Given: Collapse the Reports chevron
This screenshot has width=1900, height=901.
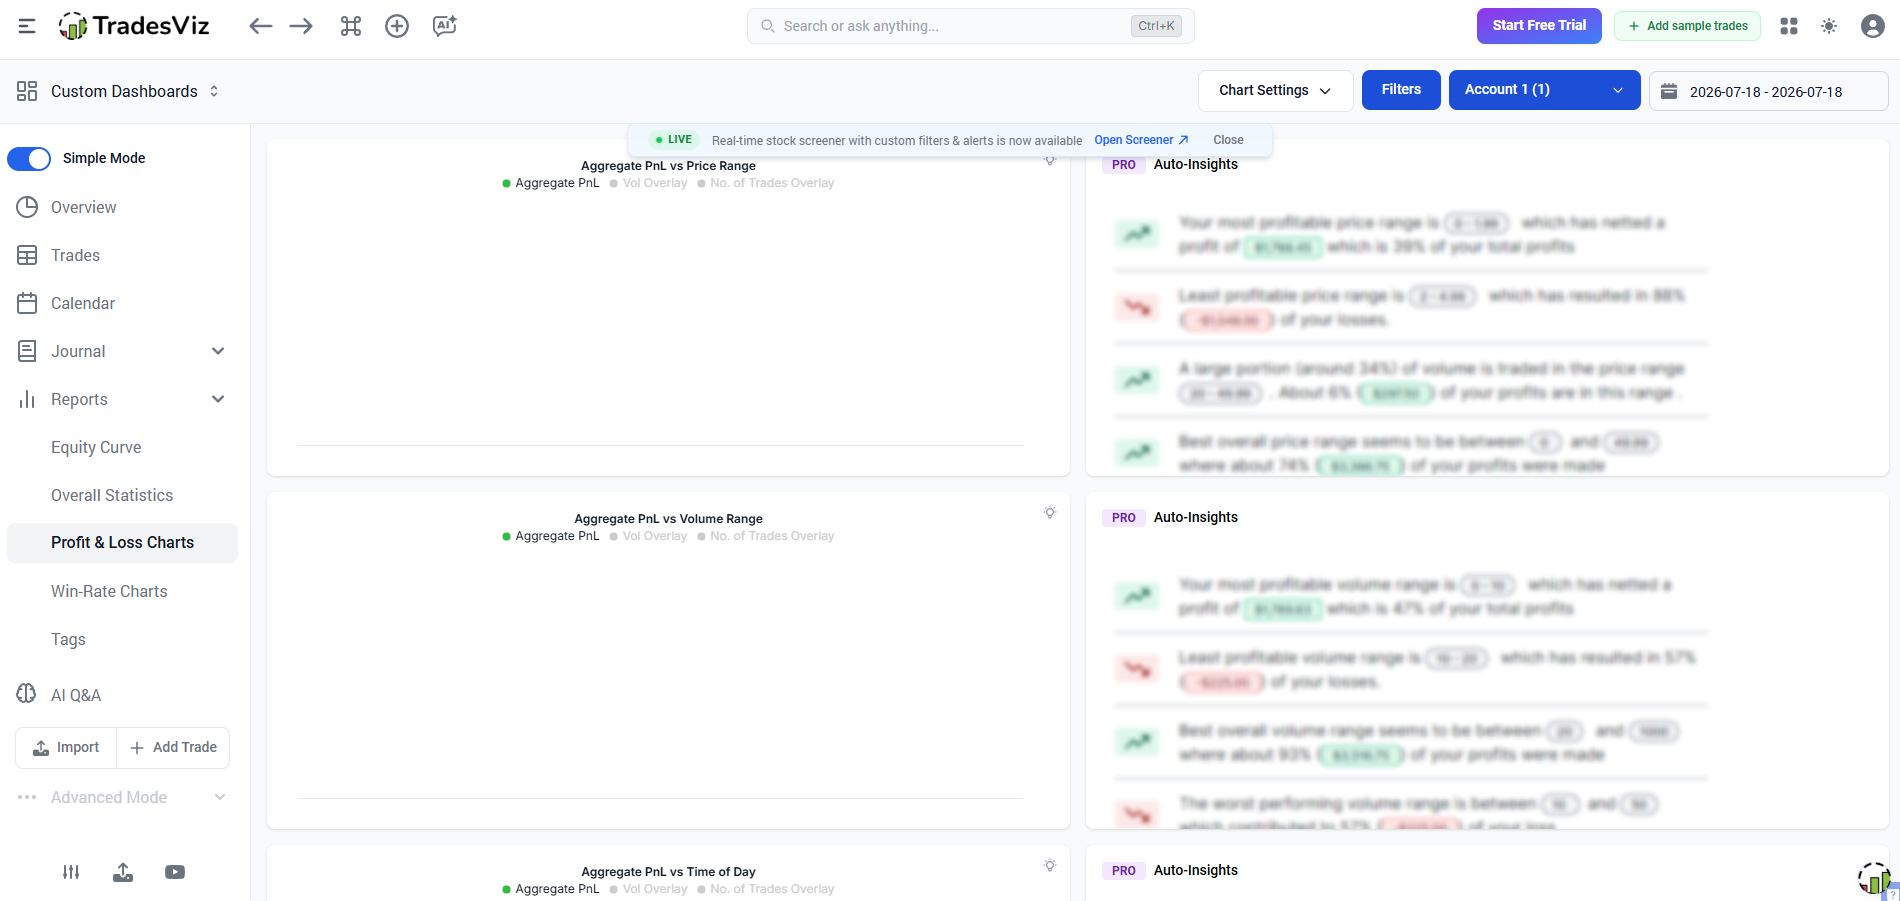Looking at the screenshot, I should (218, 399).
